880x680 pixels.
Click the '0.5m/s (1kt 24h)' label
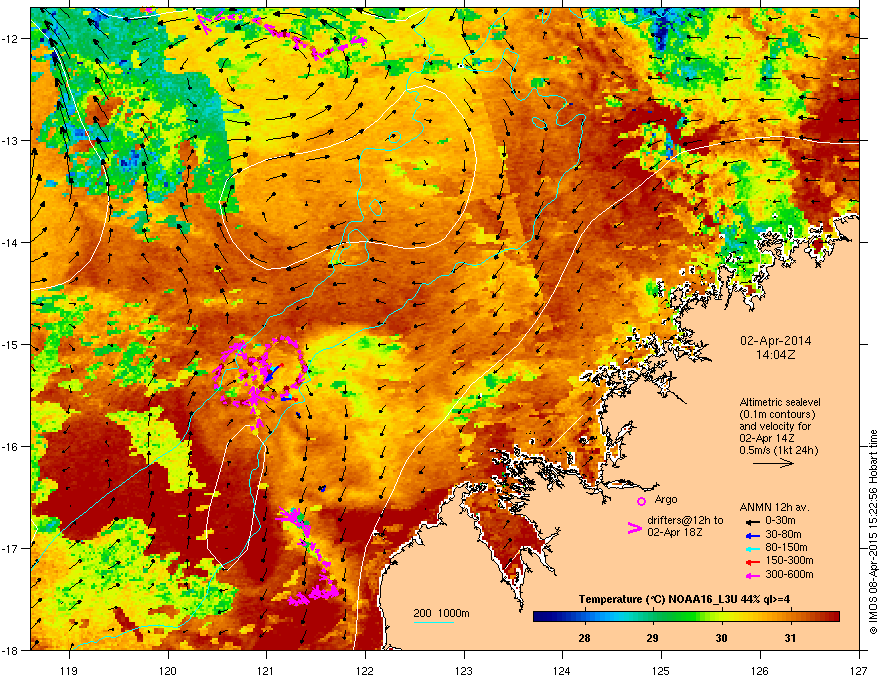778,450
